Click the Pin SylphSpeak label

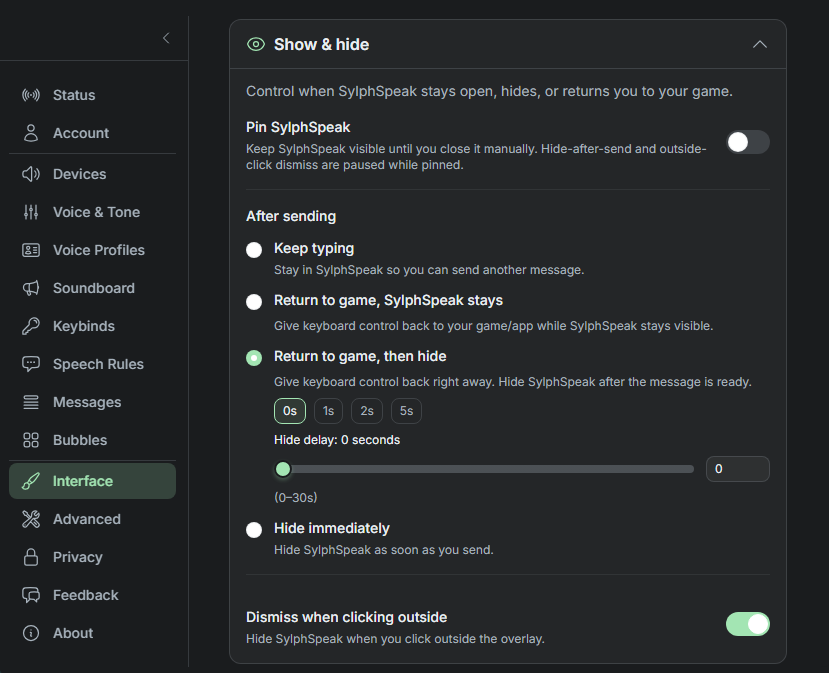pos(298,127)
